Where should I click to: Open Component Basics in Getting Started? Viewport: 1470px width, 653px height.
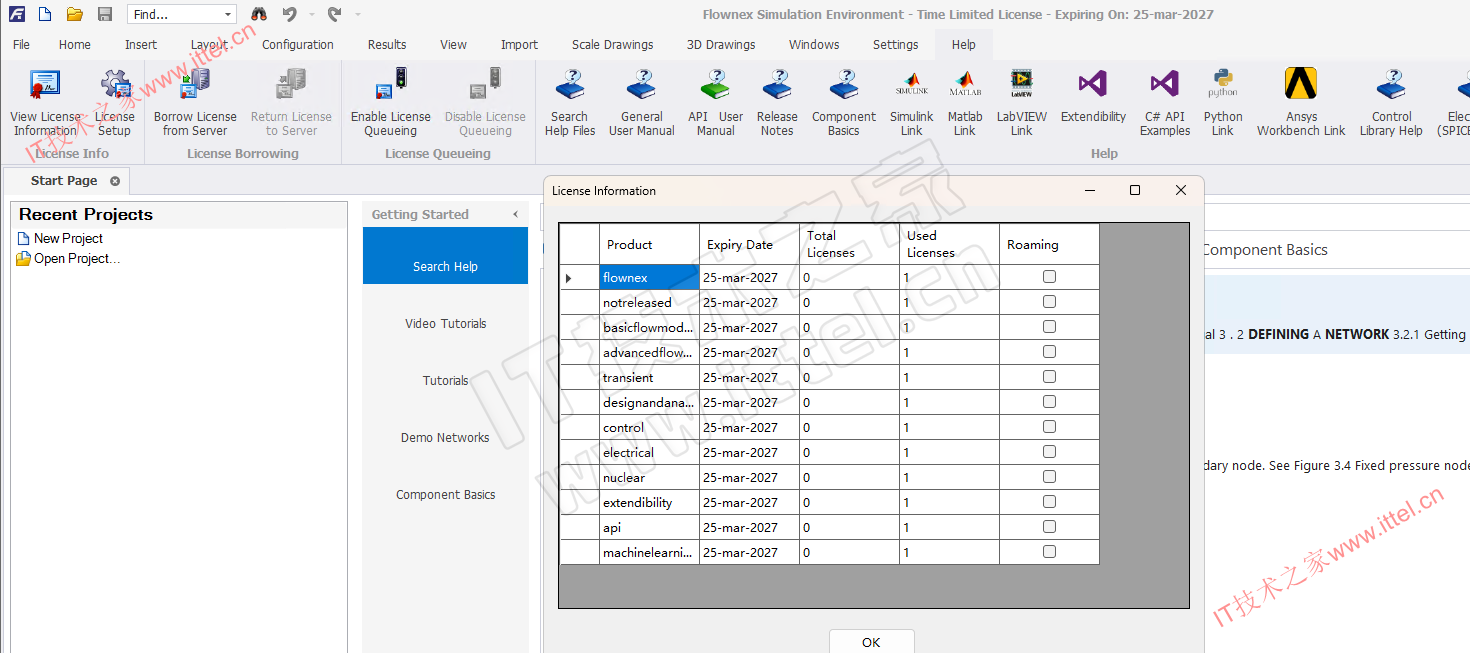(x=445, y=494)
